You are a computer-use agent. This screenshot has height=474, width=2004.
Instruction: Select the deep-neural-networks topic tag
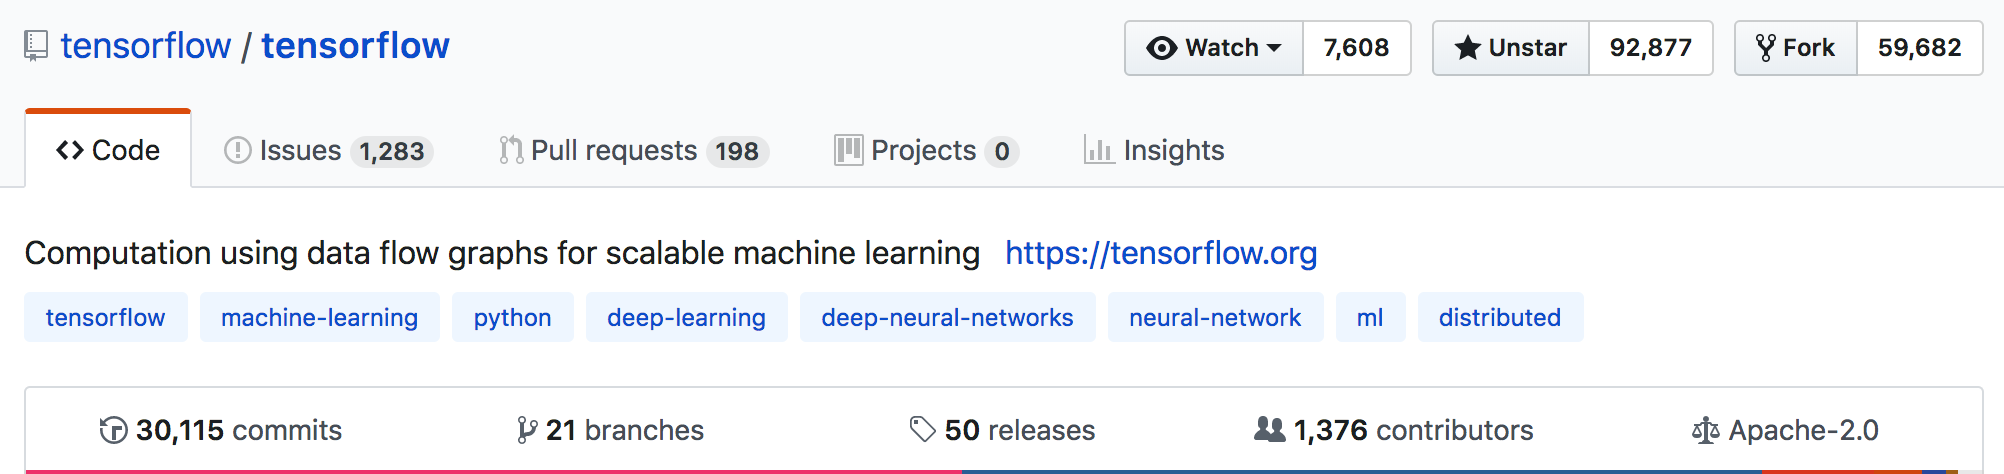tap(948, 317)
